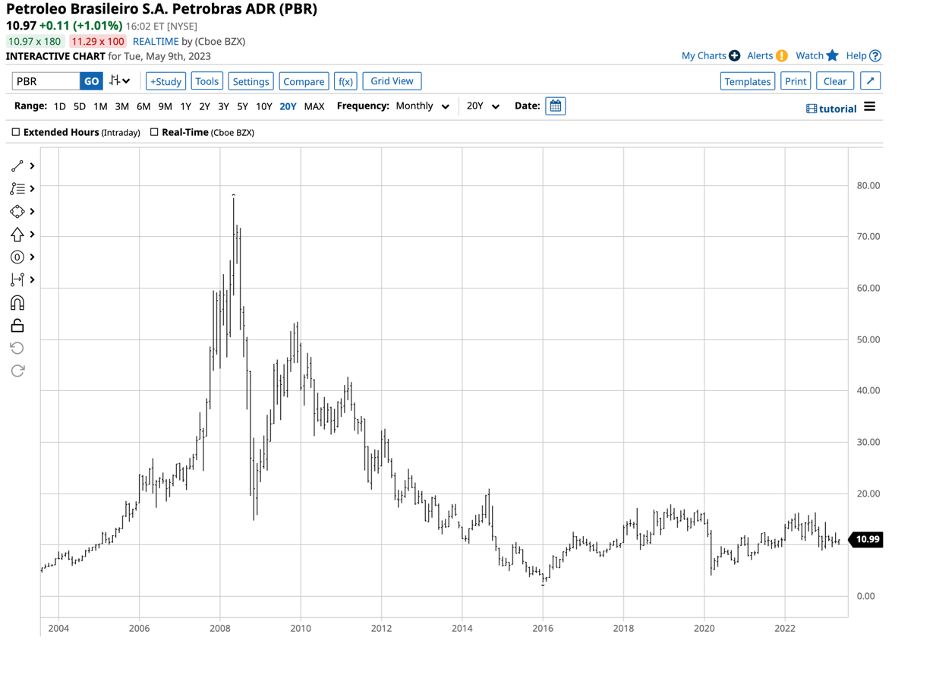
Task: Open the Date calendar picker
Action: [555, 105]
